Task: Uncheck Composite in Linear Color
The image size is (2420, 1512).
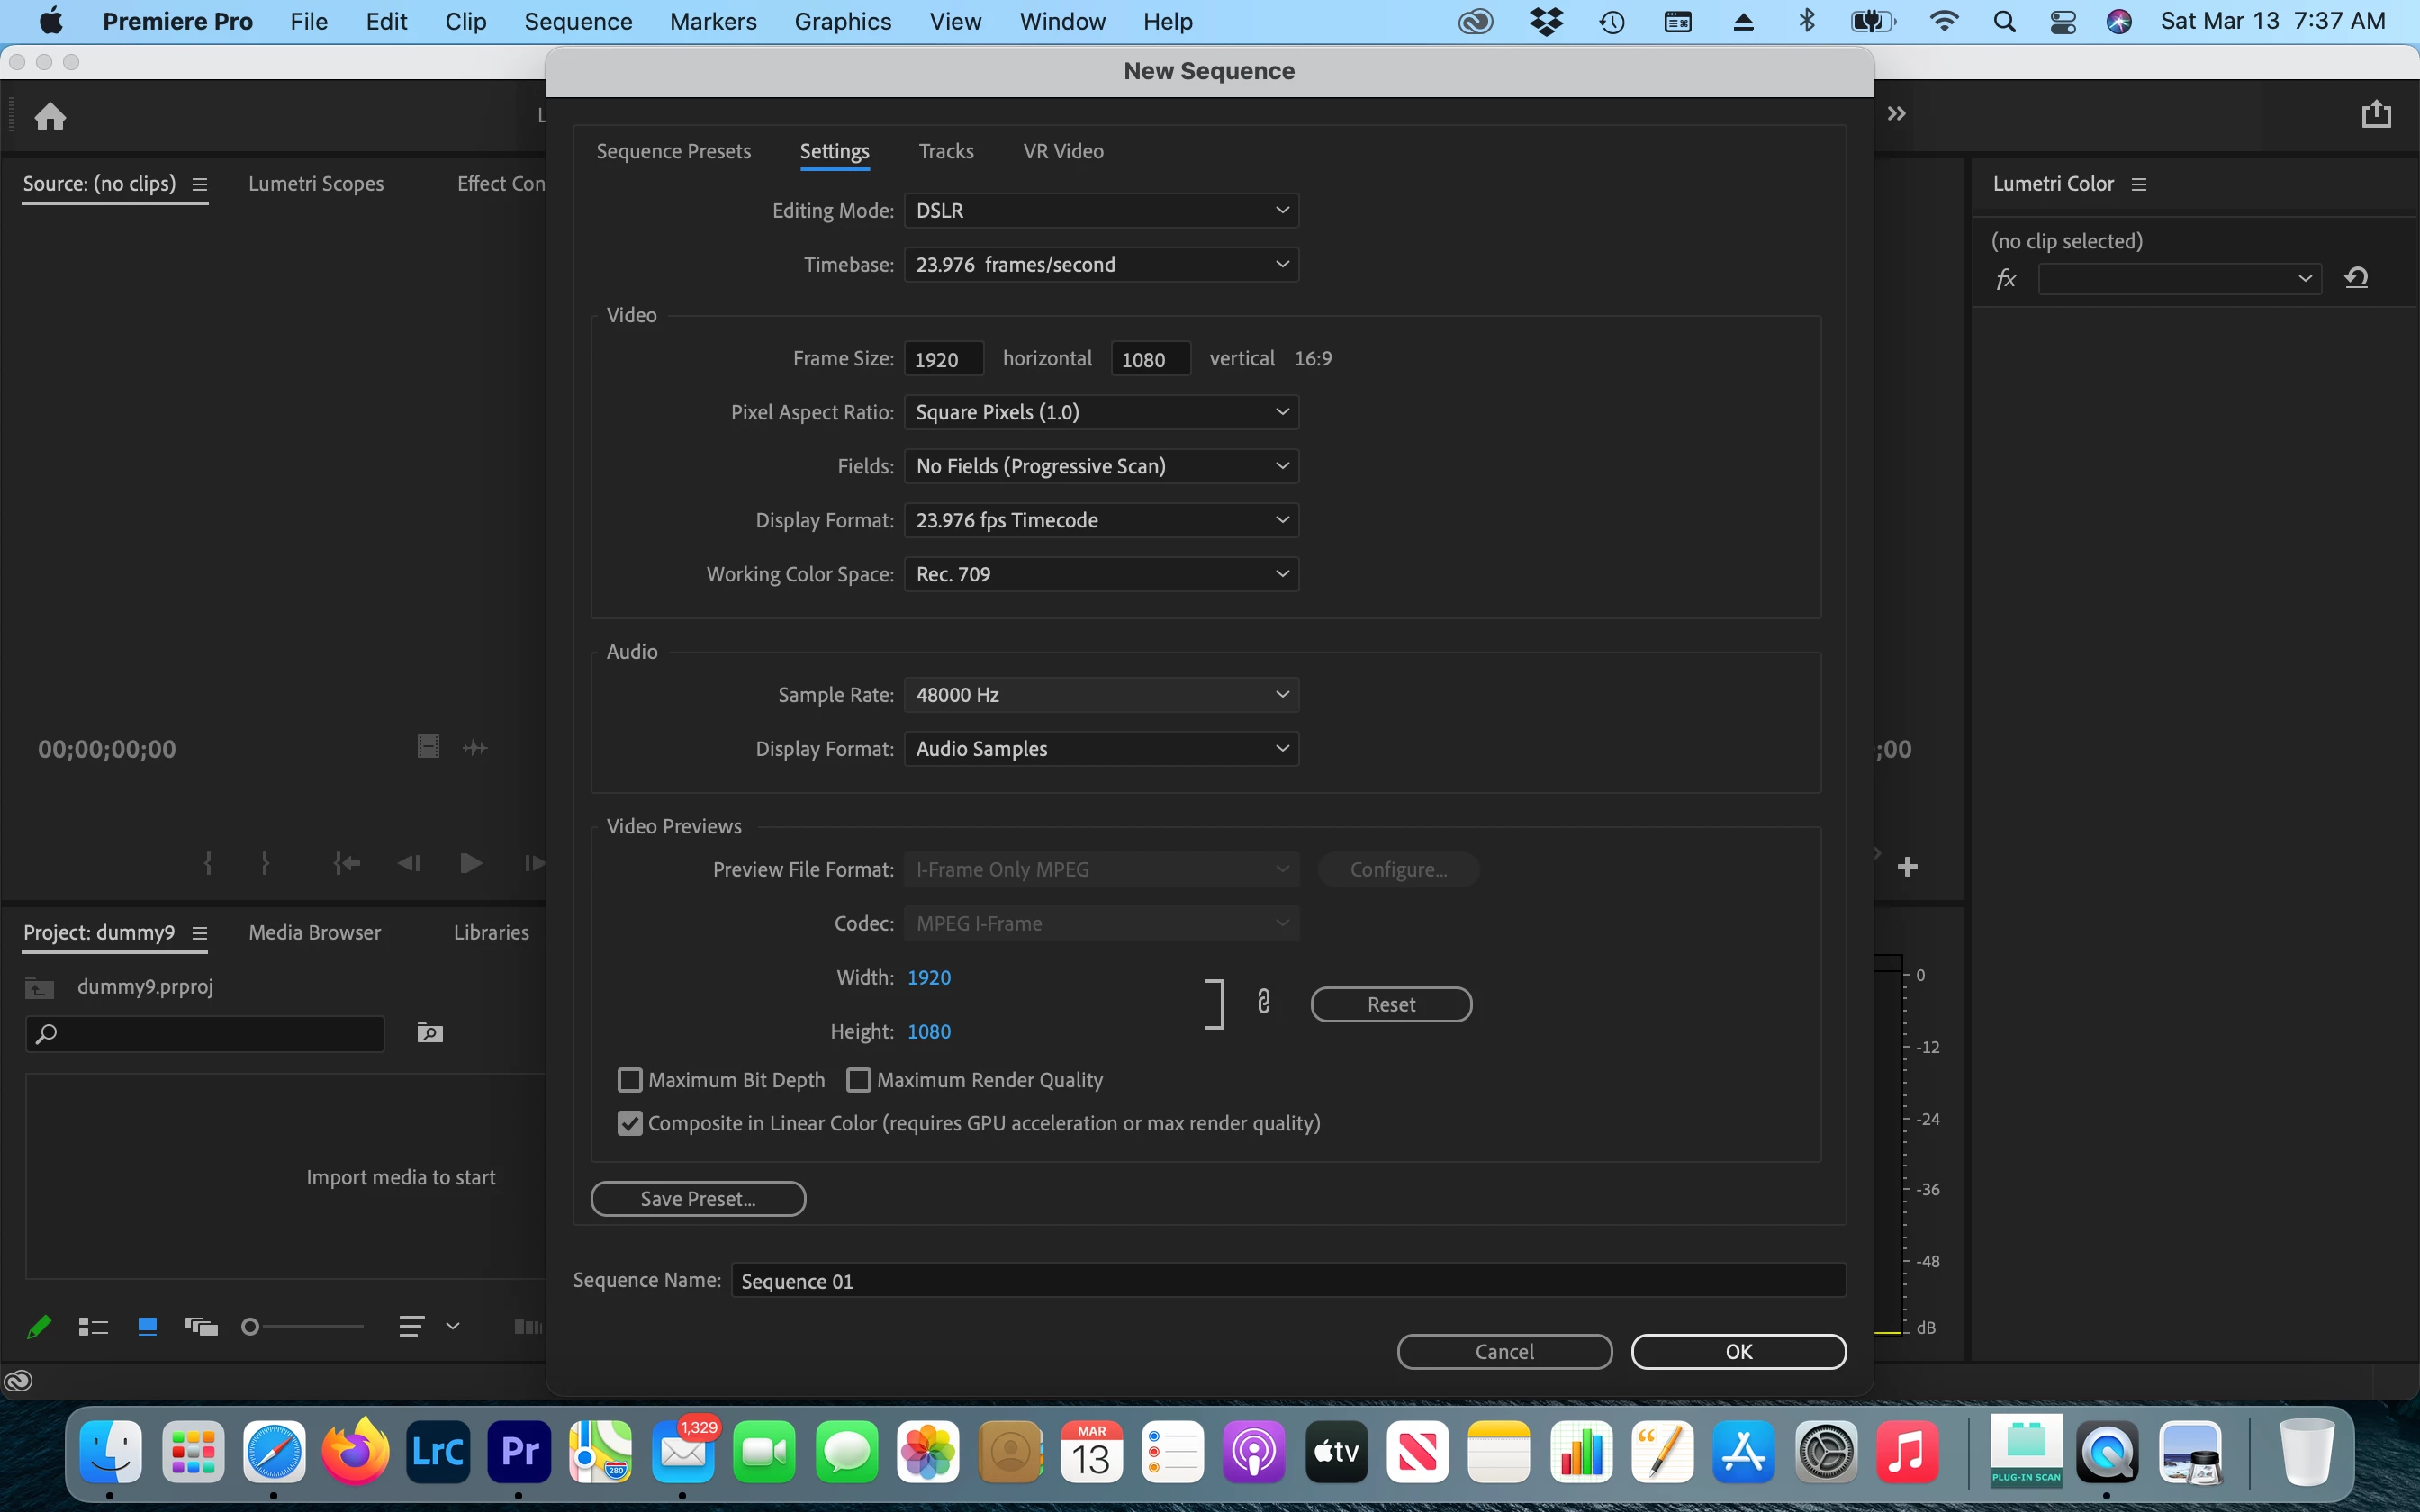Action: pos(630,1123)
